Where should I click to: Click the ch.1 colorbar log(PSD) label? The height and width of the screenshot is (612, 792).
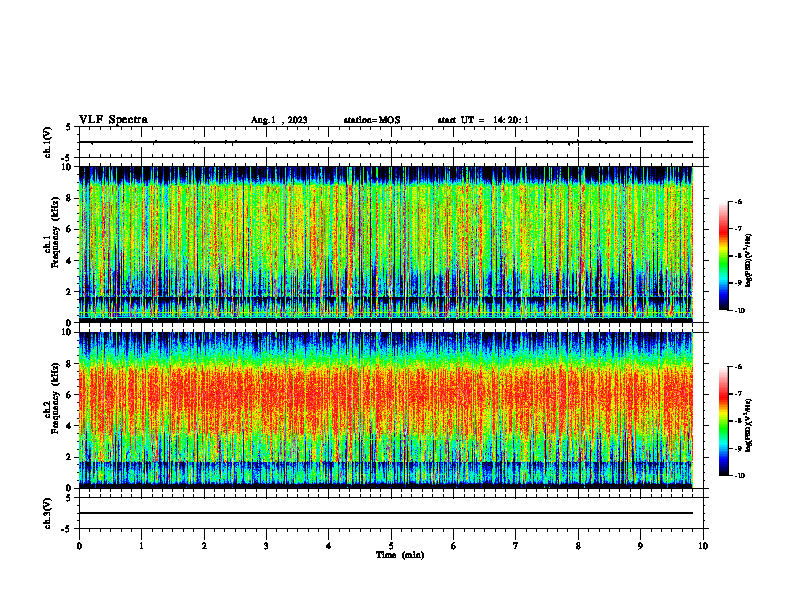click(749, 261)
